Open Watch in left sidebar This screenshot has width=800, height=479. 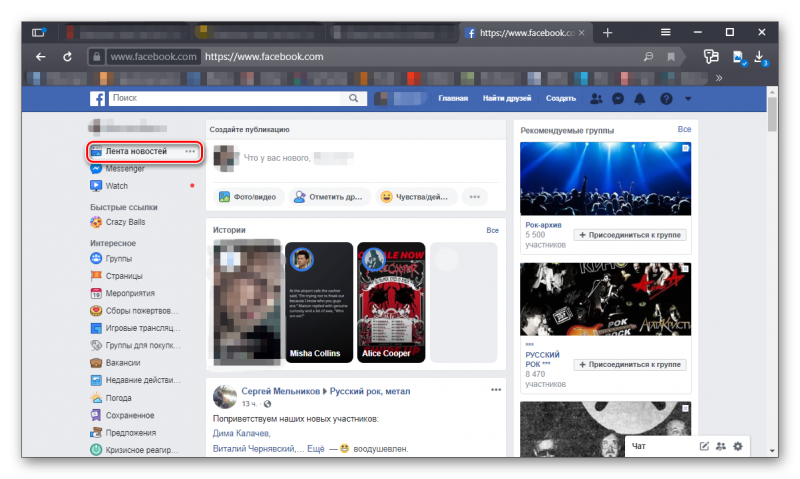click(109, 186)
